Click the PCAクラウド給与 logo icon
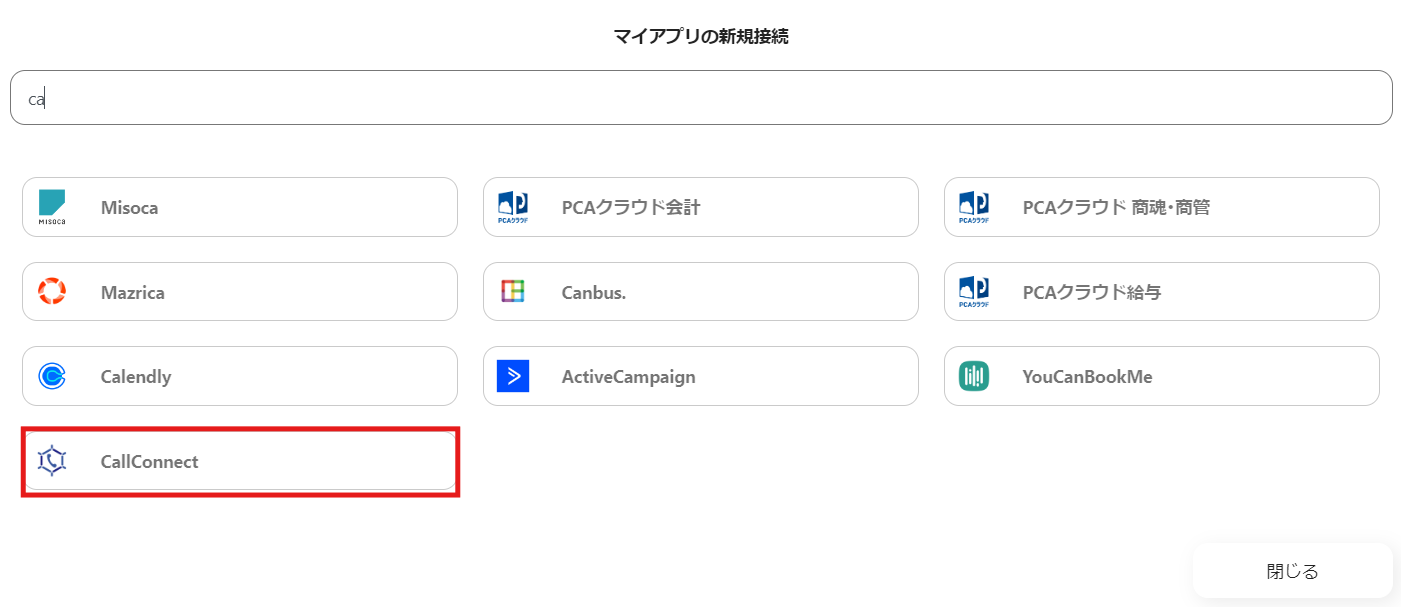Screen dimensions: 1401x607 (x=974, y=292)
